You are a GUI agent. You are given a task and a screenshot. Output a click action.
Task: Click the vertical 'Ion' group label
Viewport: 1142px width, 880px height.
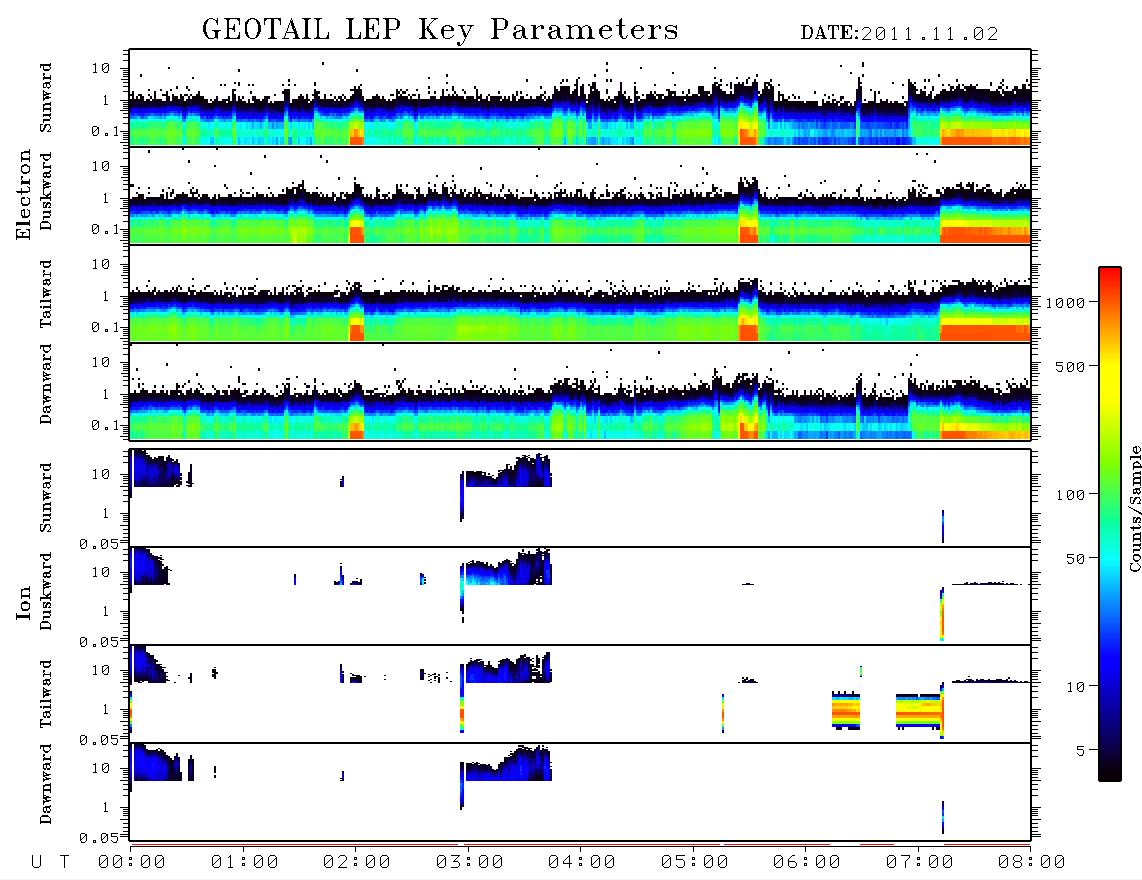(23, 602)
